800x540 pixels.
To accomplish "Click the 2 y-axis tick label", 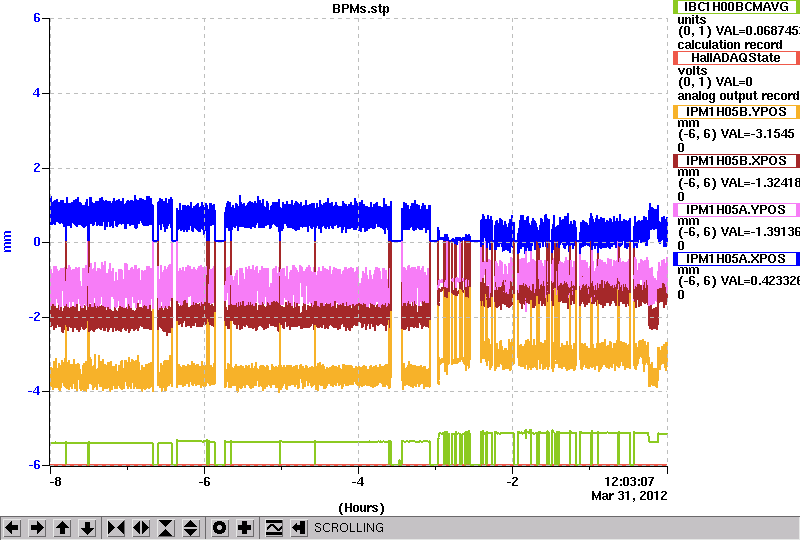I will click(x=37, y=168).
